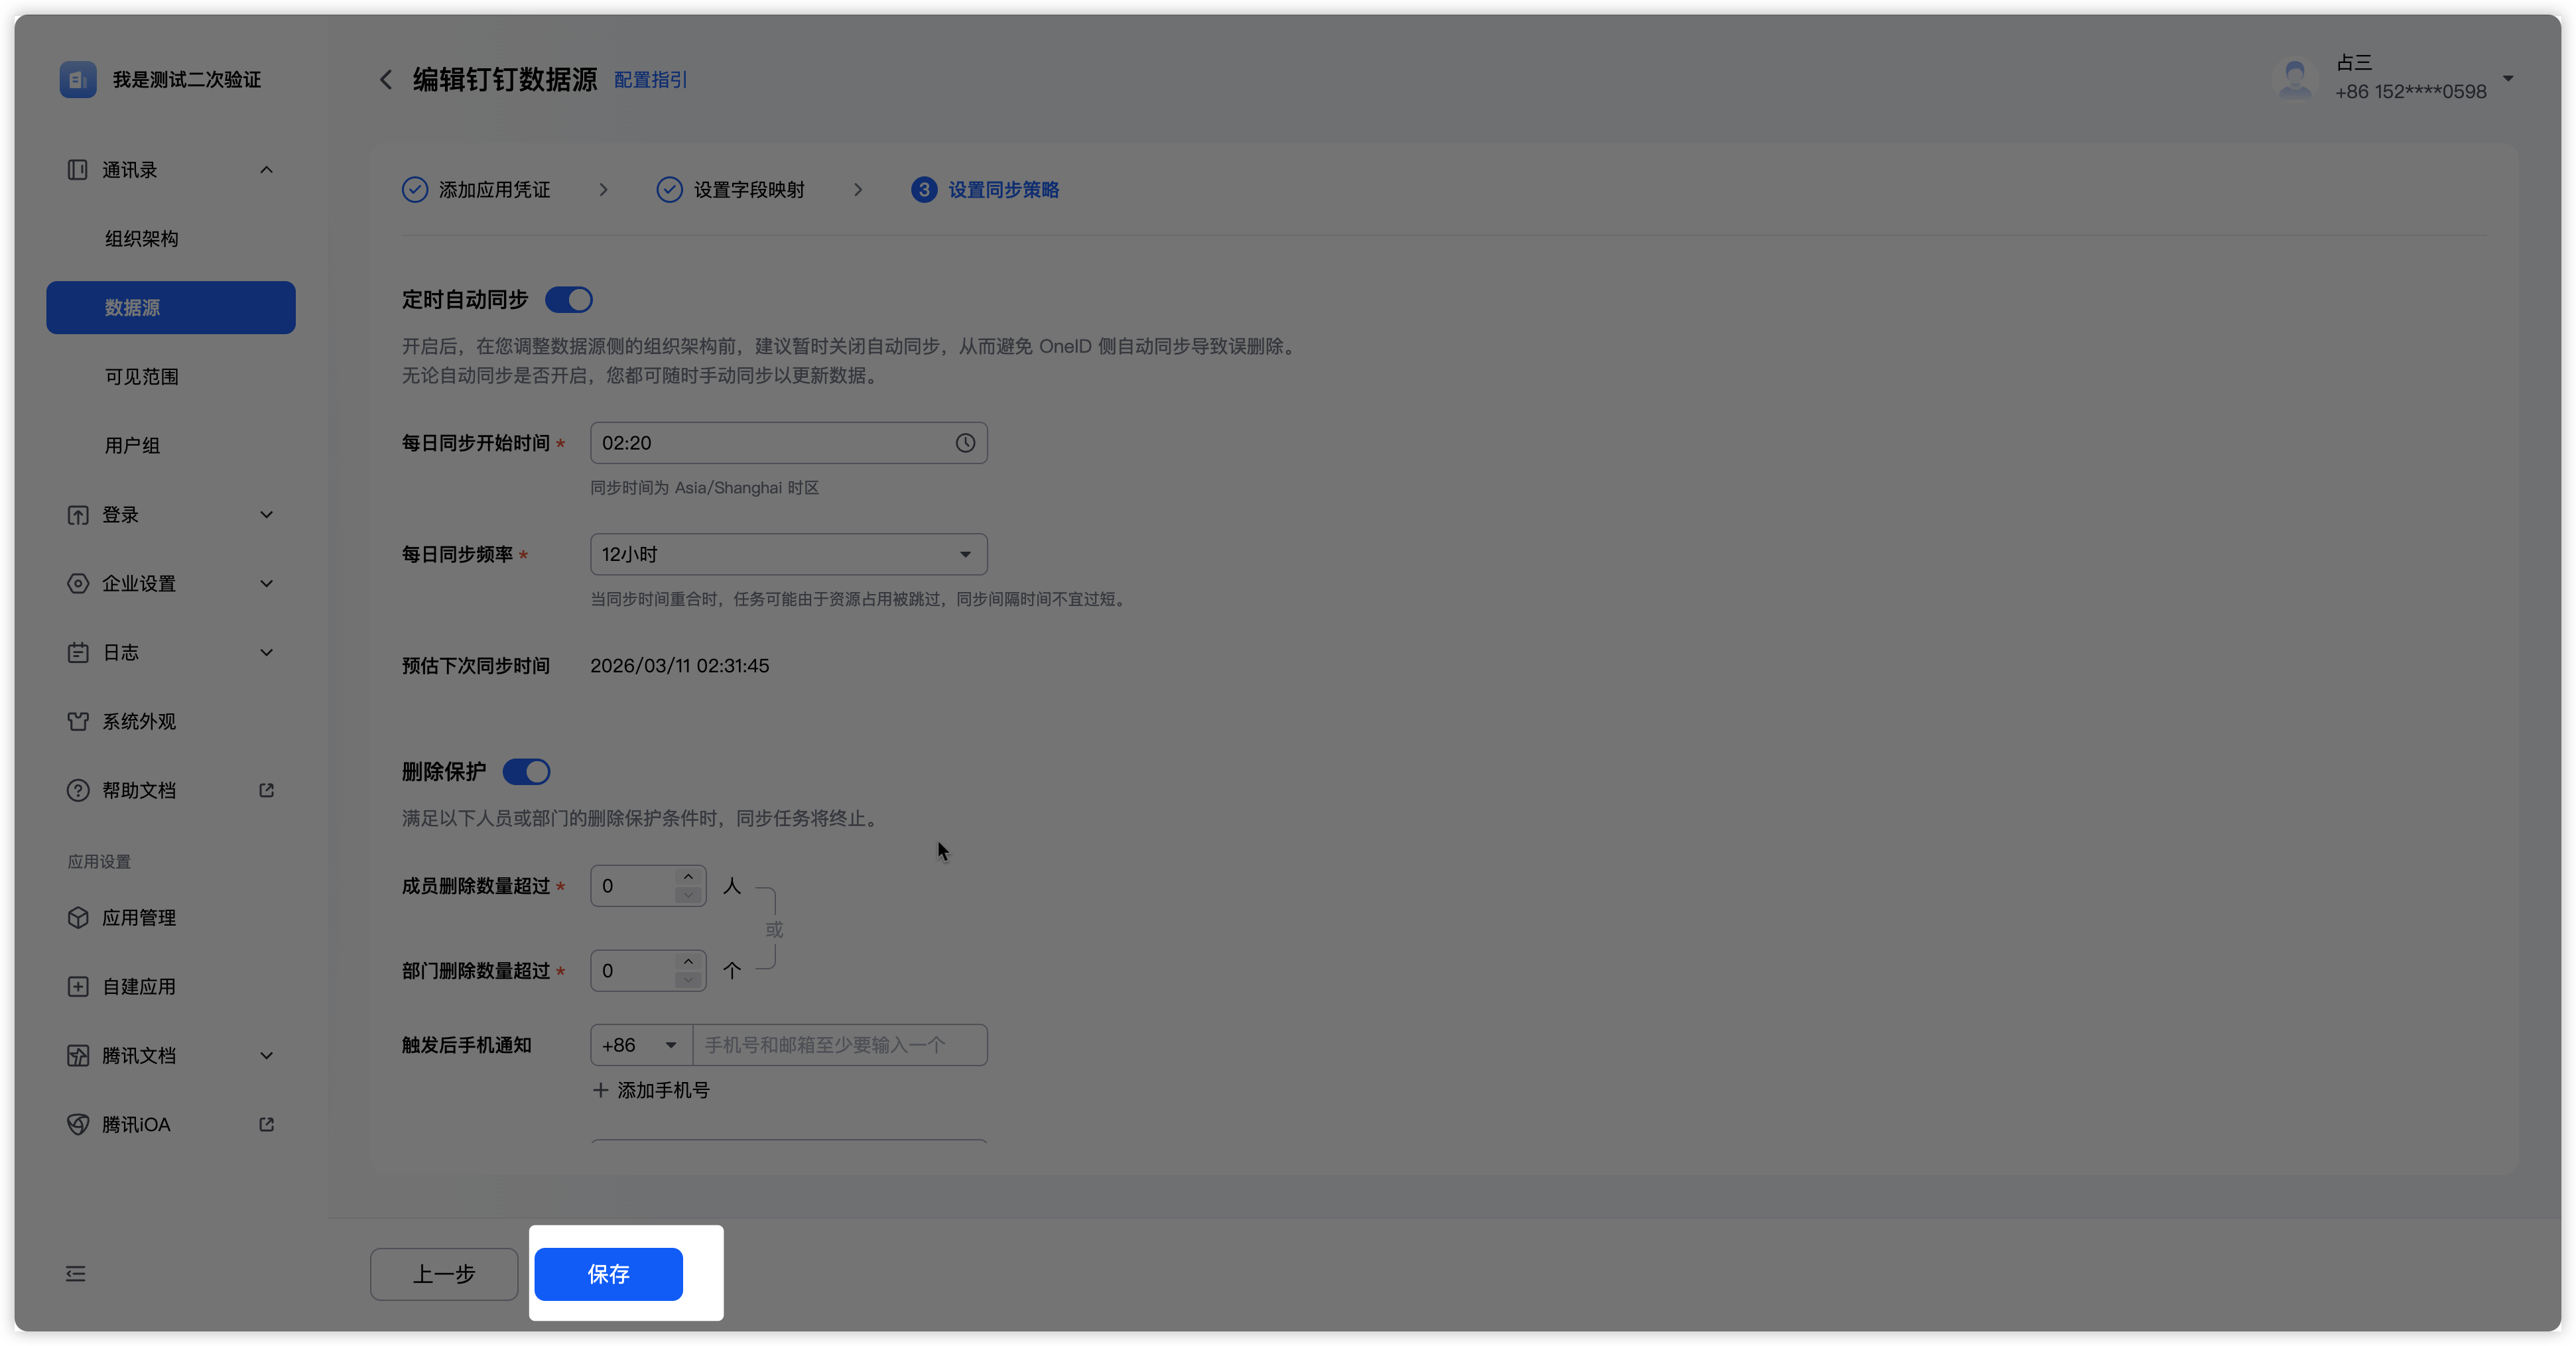Open the 配置指引 link
The width and height of the screenshot is (2576, 1346).
pos(650,80)
